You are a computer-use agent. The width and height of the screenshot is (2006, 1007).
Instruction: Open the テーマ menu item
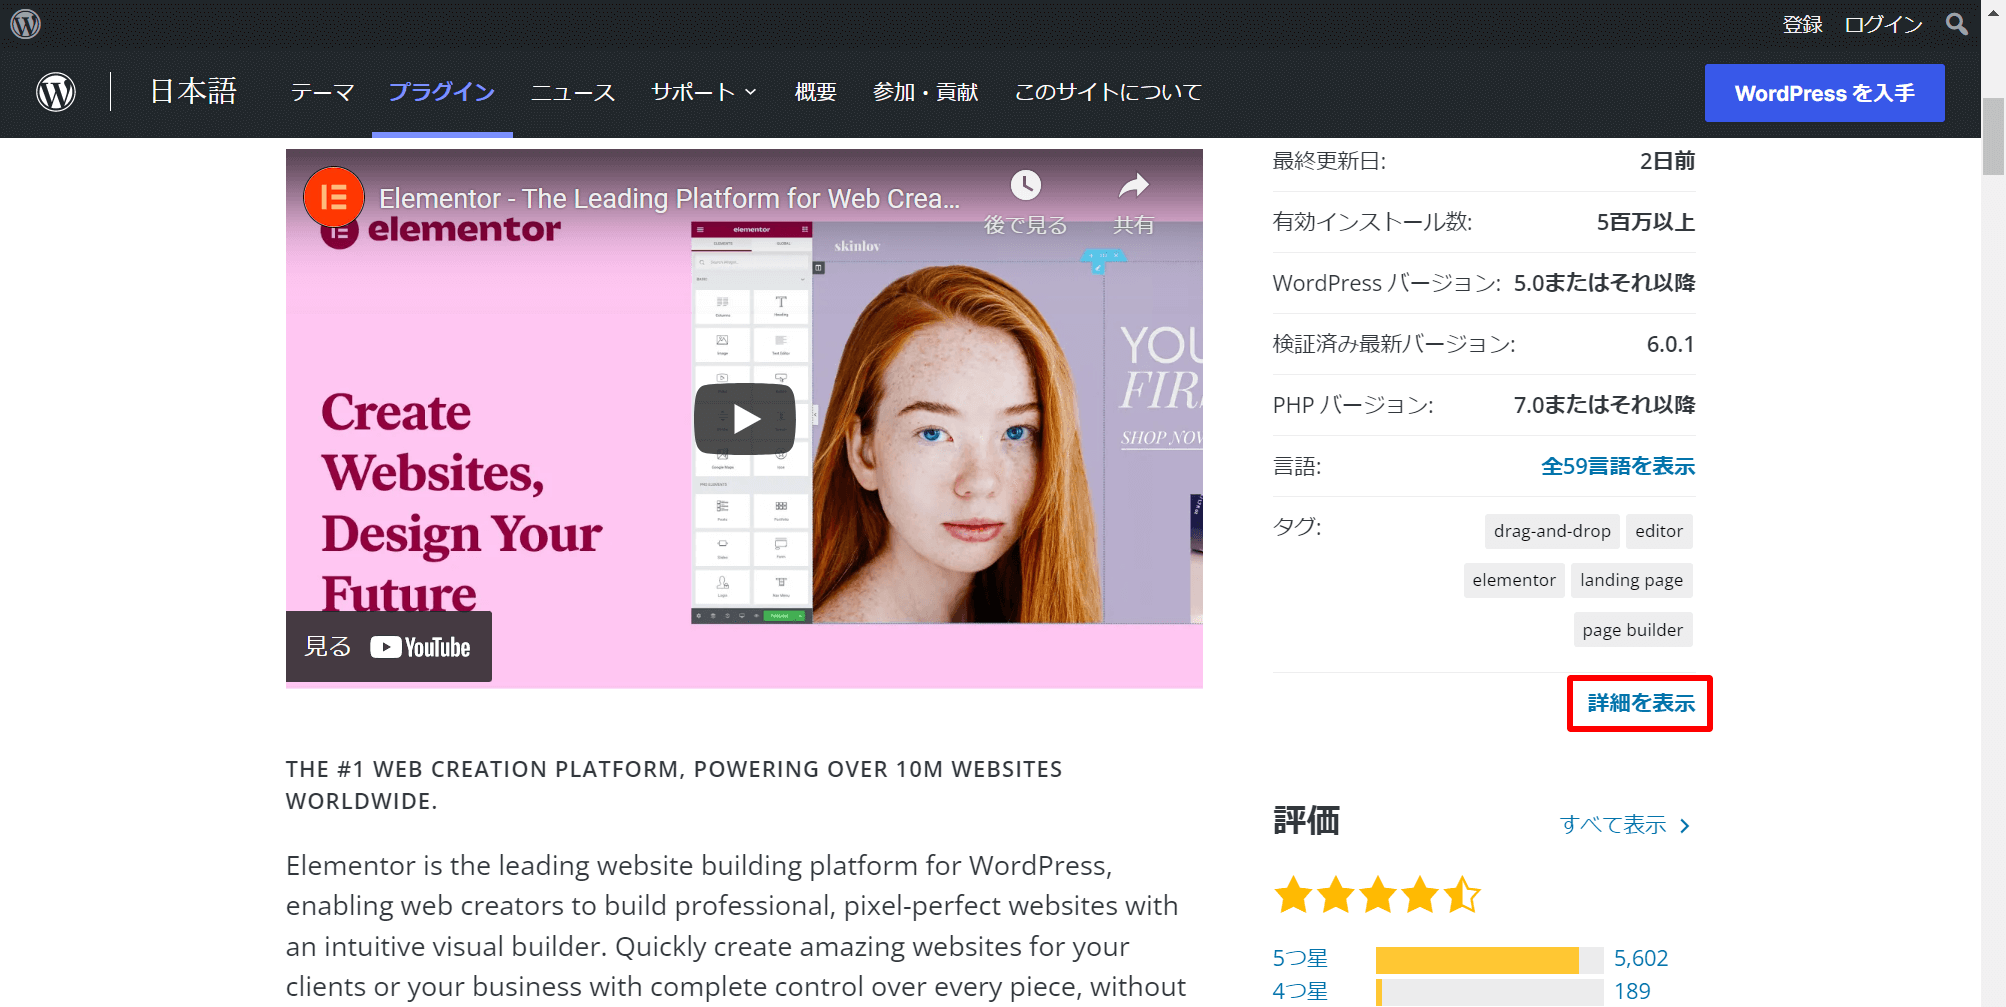coord(322,92)
